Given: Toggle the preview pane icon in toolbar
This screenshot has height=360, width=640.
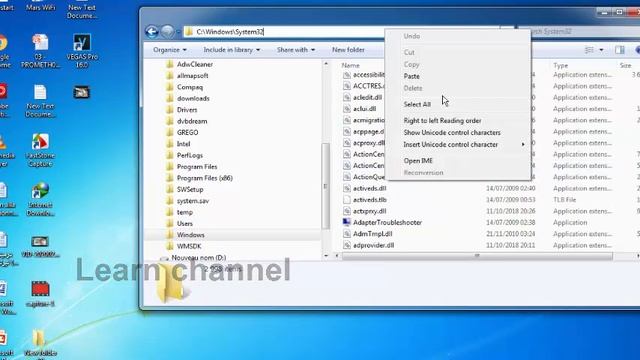Looking at the screenshot, I should coord(620,50).
